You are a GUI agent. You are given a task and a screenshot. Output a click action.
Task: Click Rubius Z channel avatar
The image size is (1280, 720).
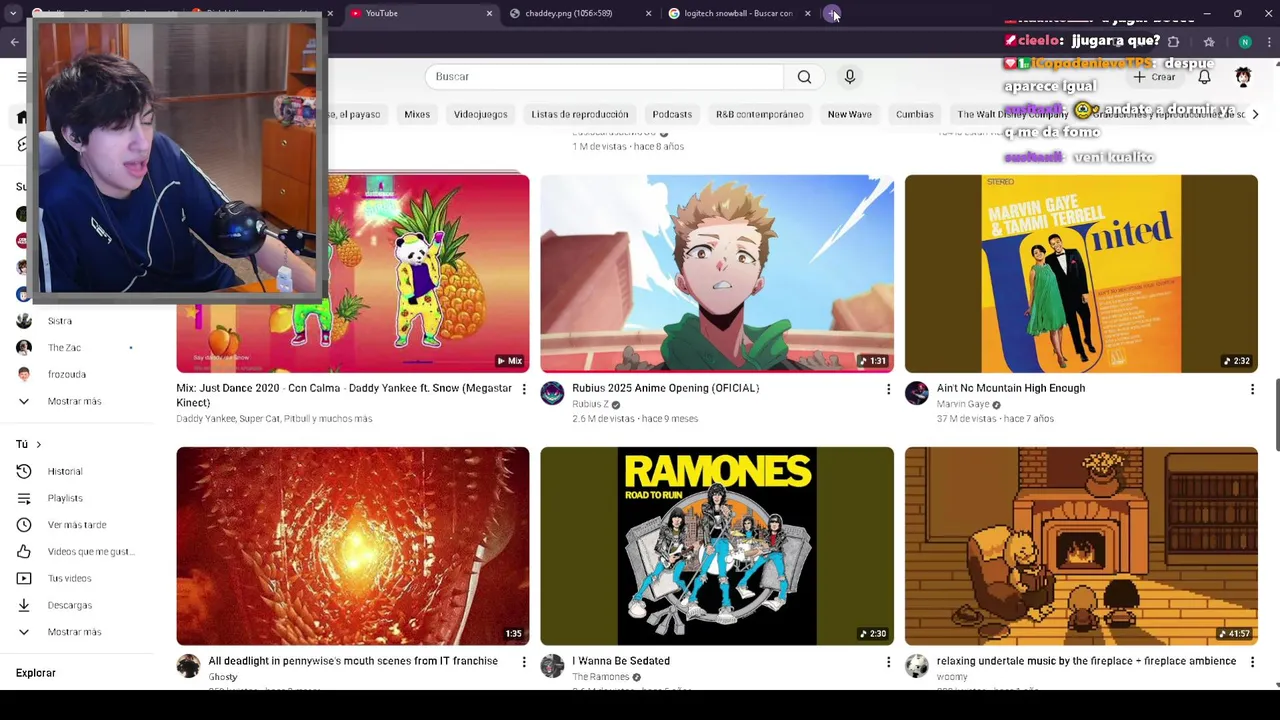tap(552, 393)
